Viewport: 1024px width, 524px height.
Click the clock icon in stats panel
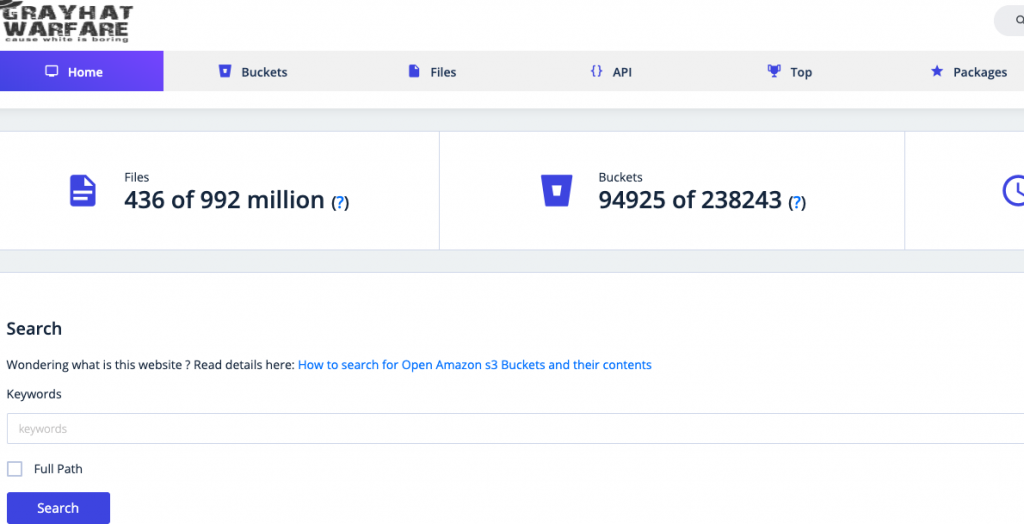pos(1014,191)
